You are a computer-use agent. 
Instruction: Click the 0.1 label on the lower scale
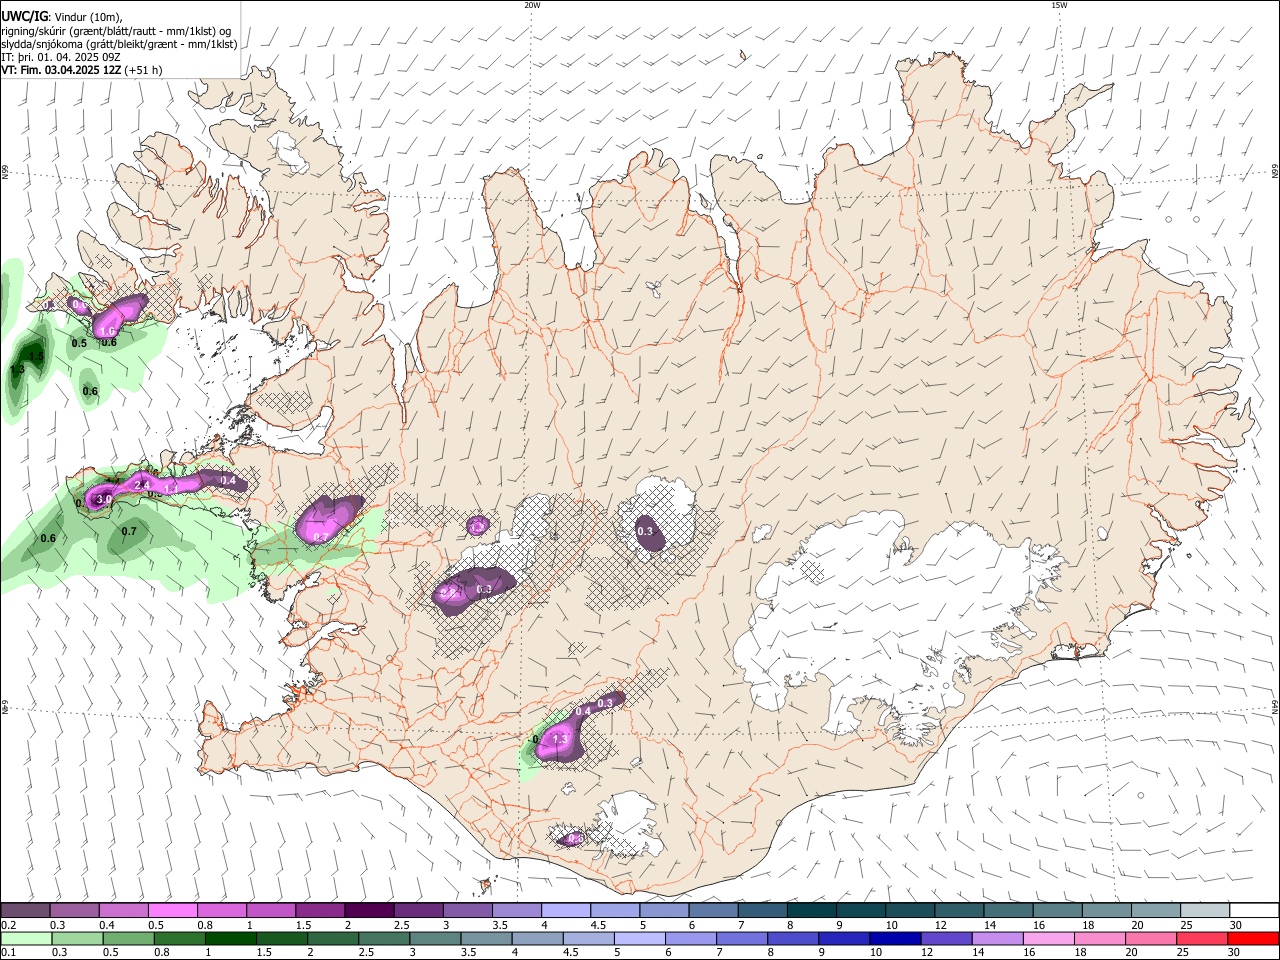tap(8, 953)
